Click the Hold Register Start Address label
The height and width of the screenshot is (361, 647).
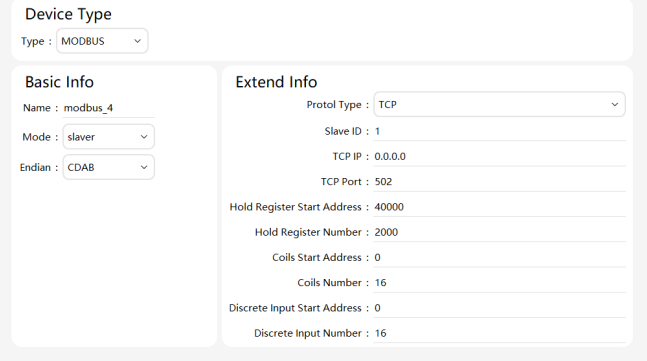(295, 207)
